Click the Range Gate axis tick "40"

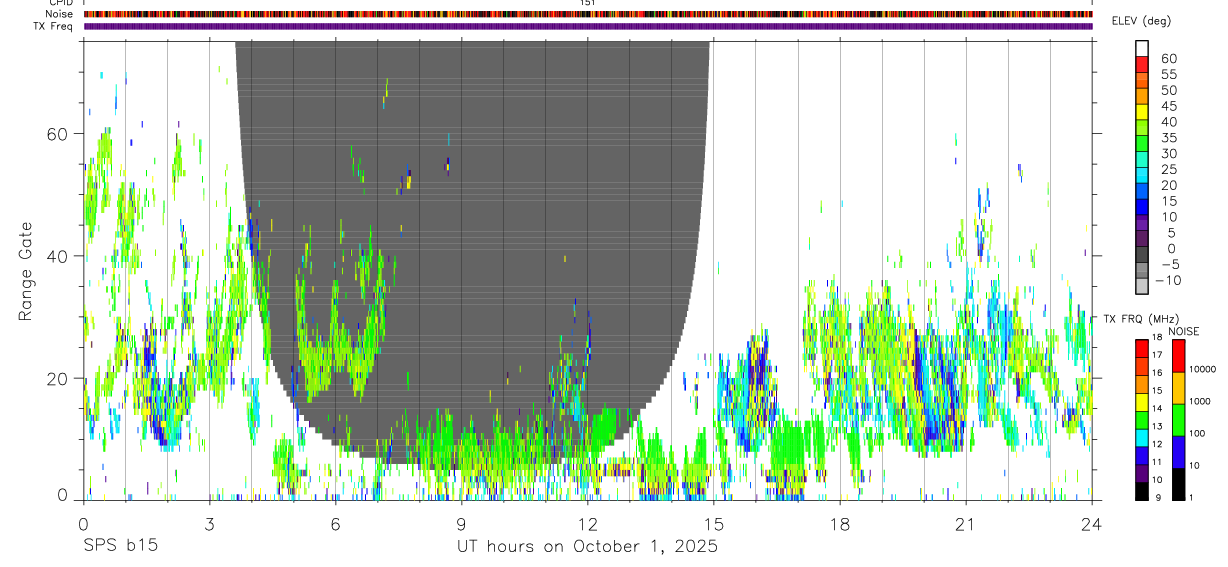(x=59, y=256)
